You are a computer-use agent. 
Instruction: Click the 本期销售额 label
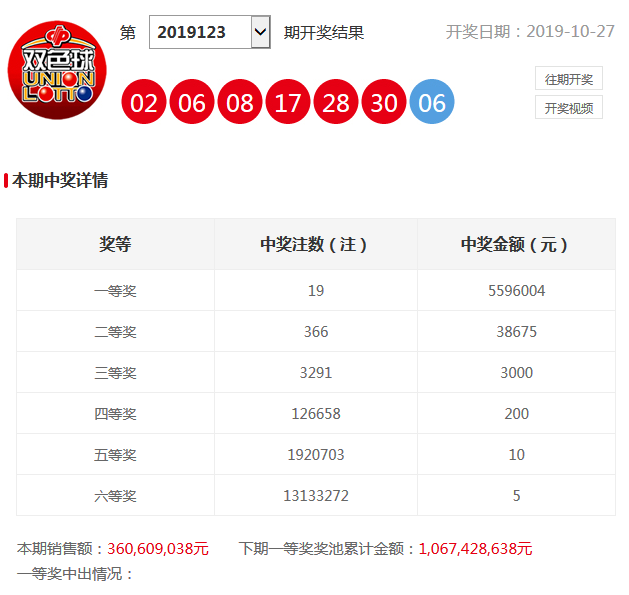pos(61,548)
